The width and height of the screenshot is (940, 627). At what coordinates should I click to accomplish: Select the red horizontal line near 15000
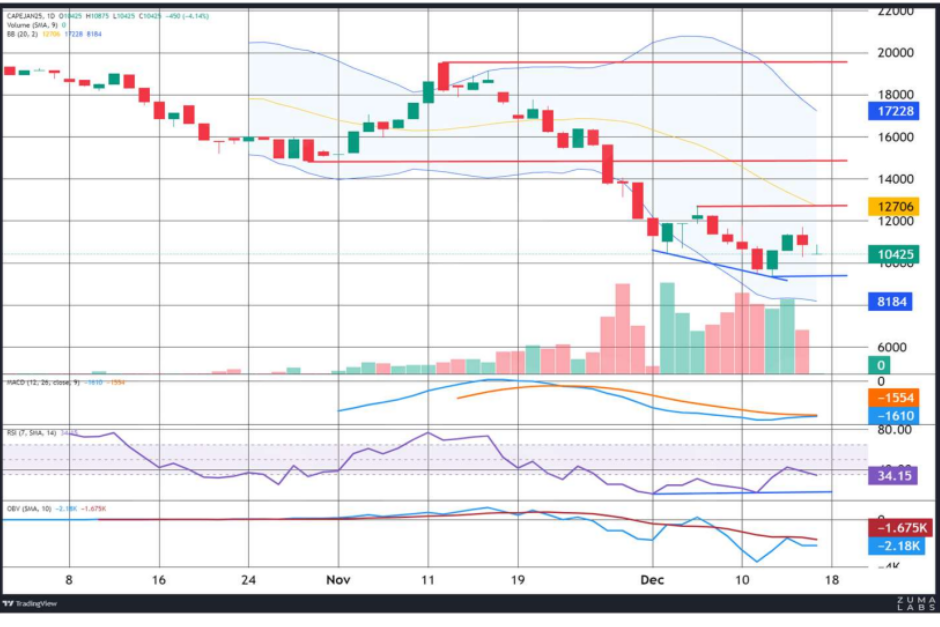(x=576, y=161)
